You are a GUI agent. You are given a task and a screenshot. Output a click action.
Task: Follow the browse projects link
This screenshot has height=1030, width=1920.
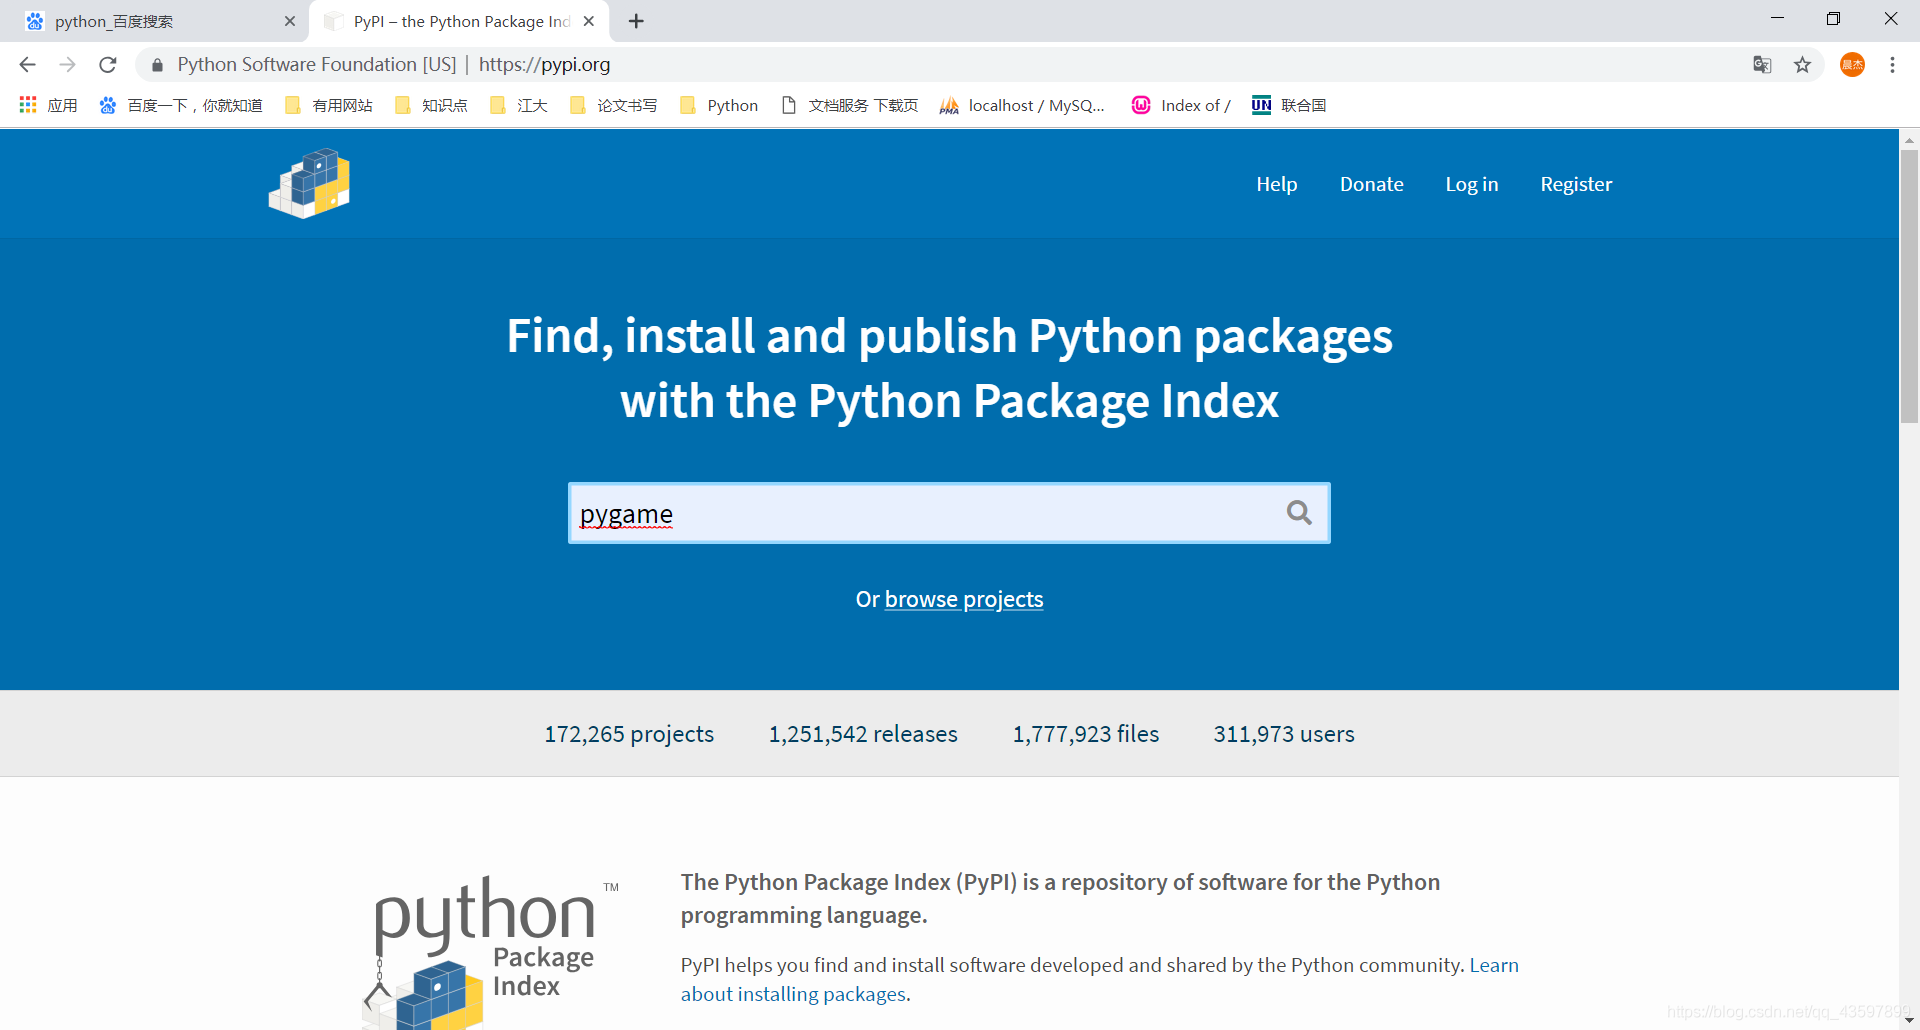[x=964, y=599]
